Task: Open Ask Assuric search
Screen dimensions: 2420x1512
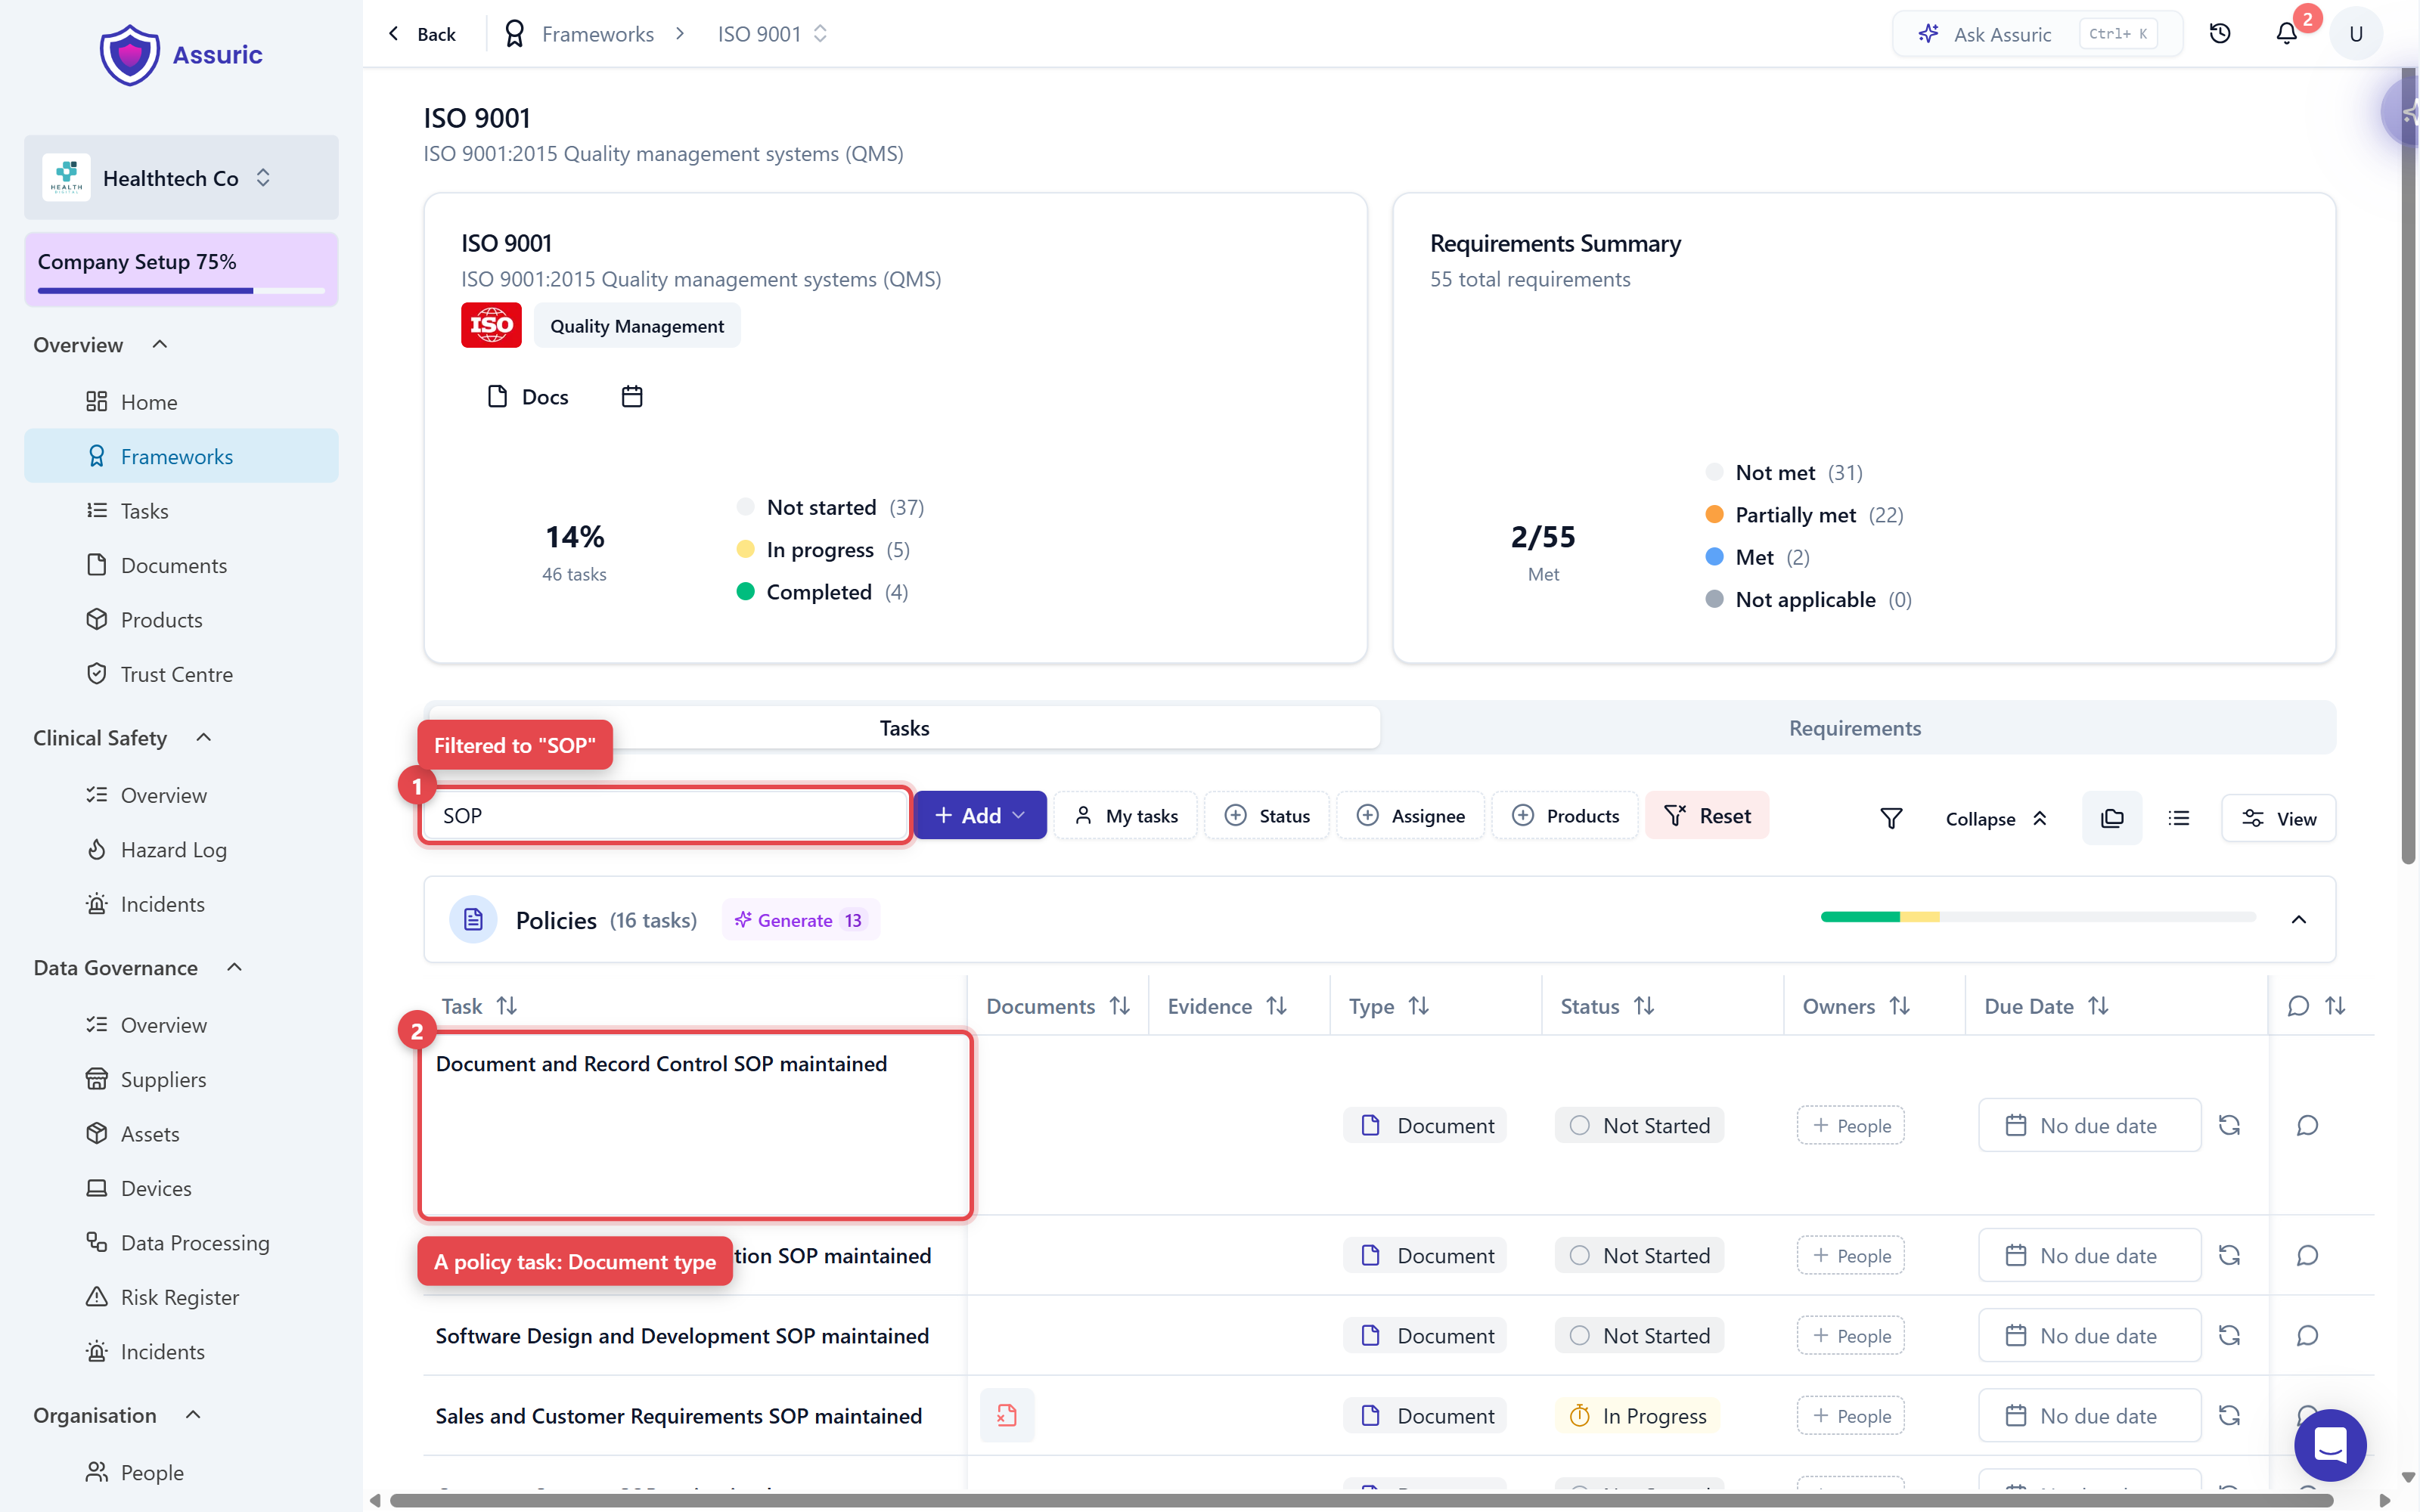Action: tap(2038, 34)
